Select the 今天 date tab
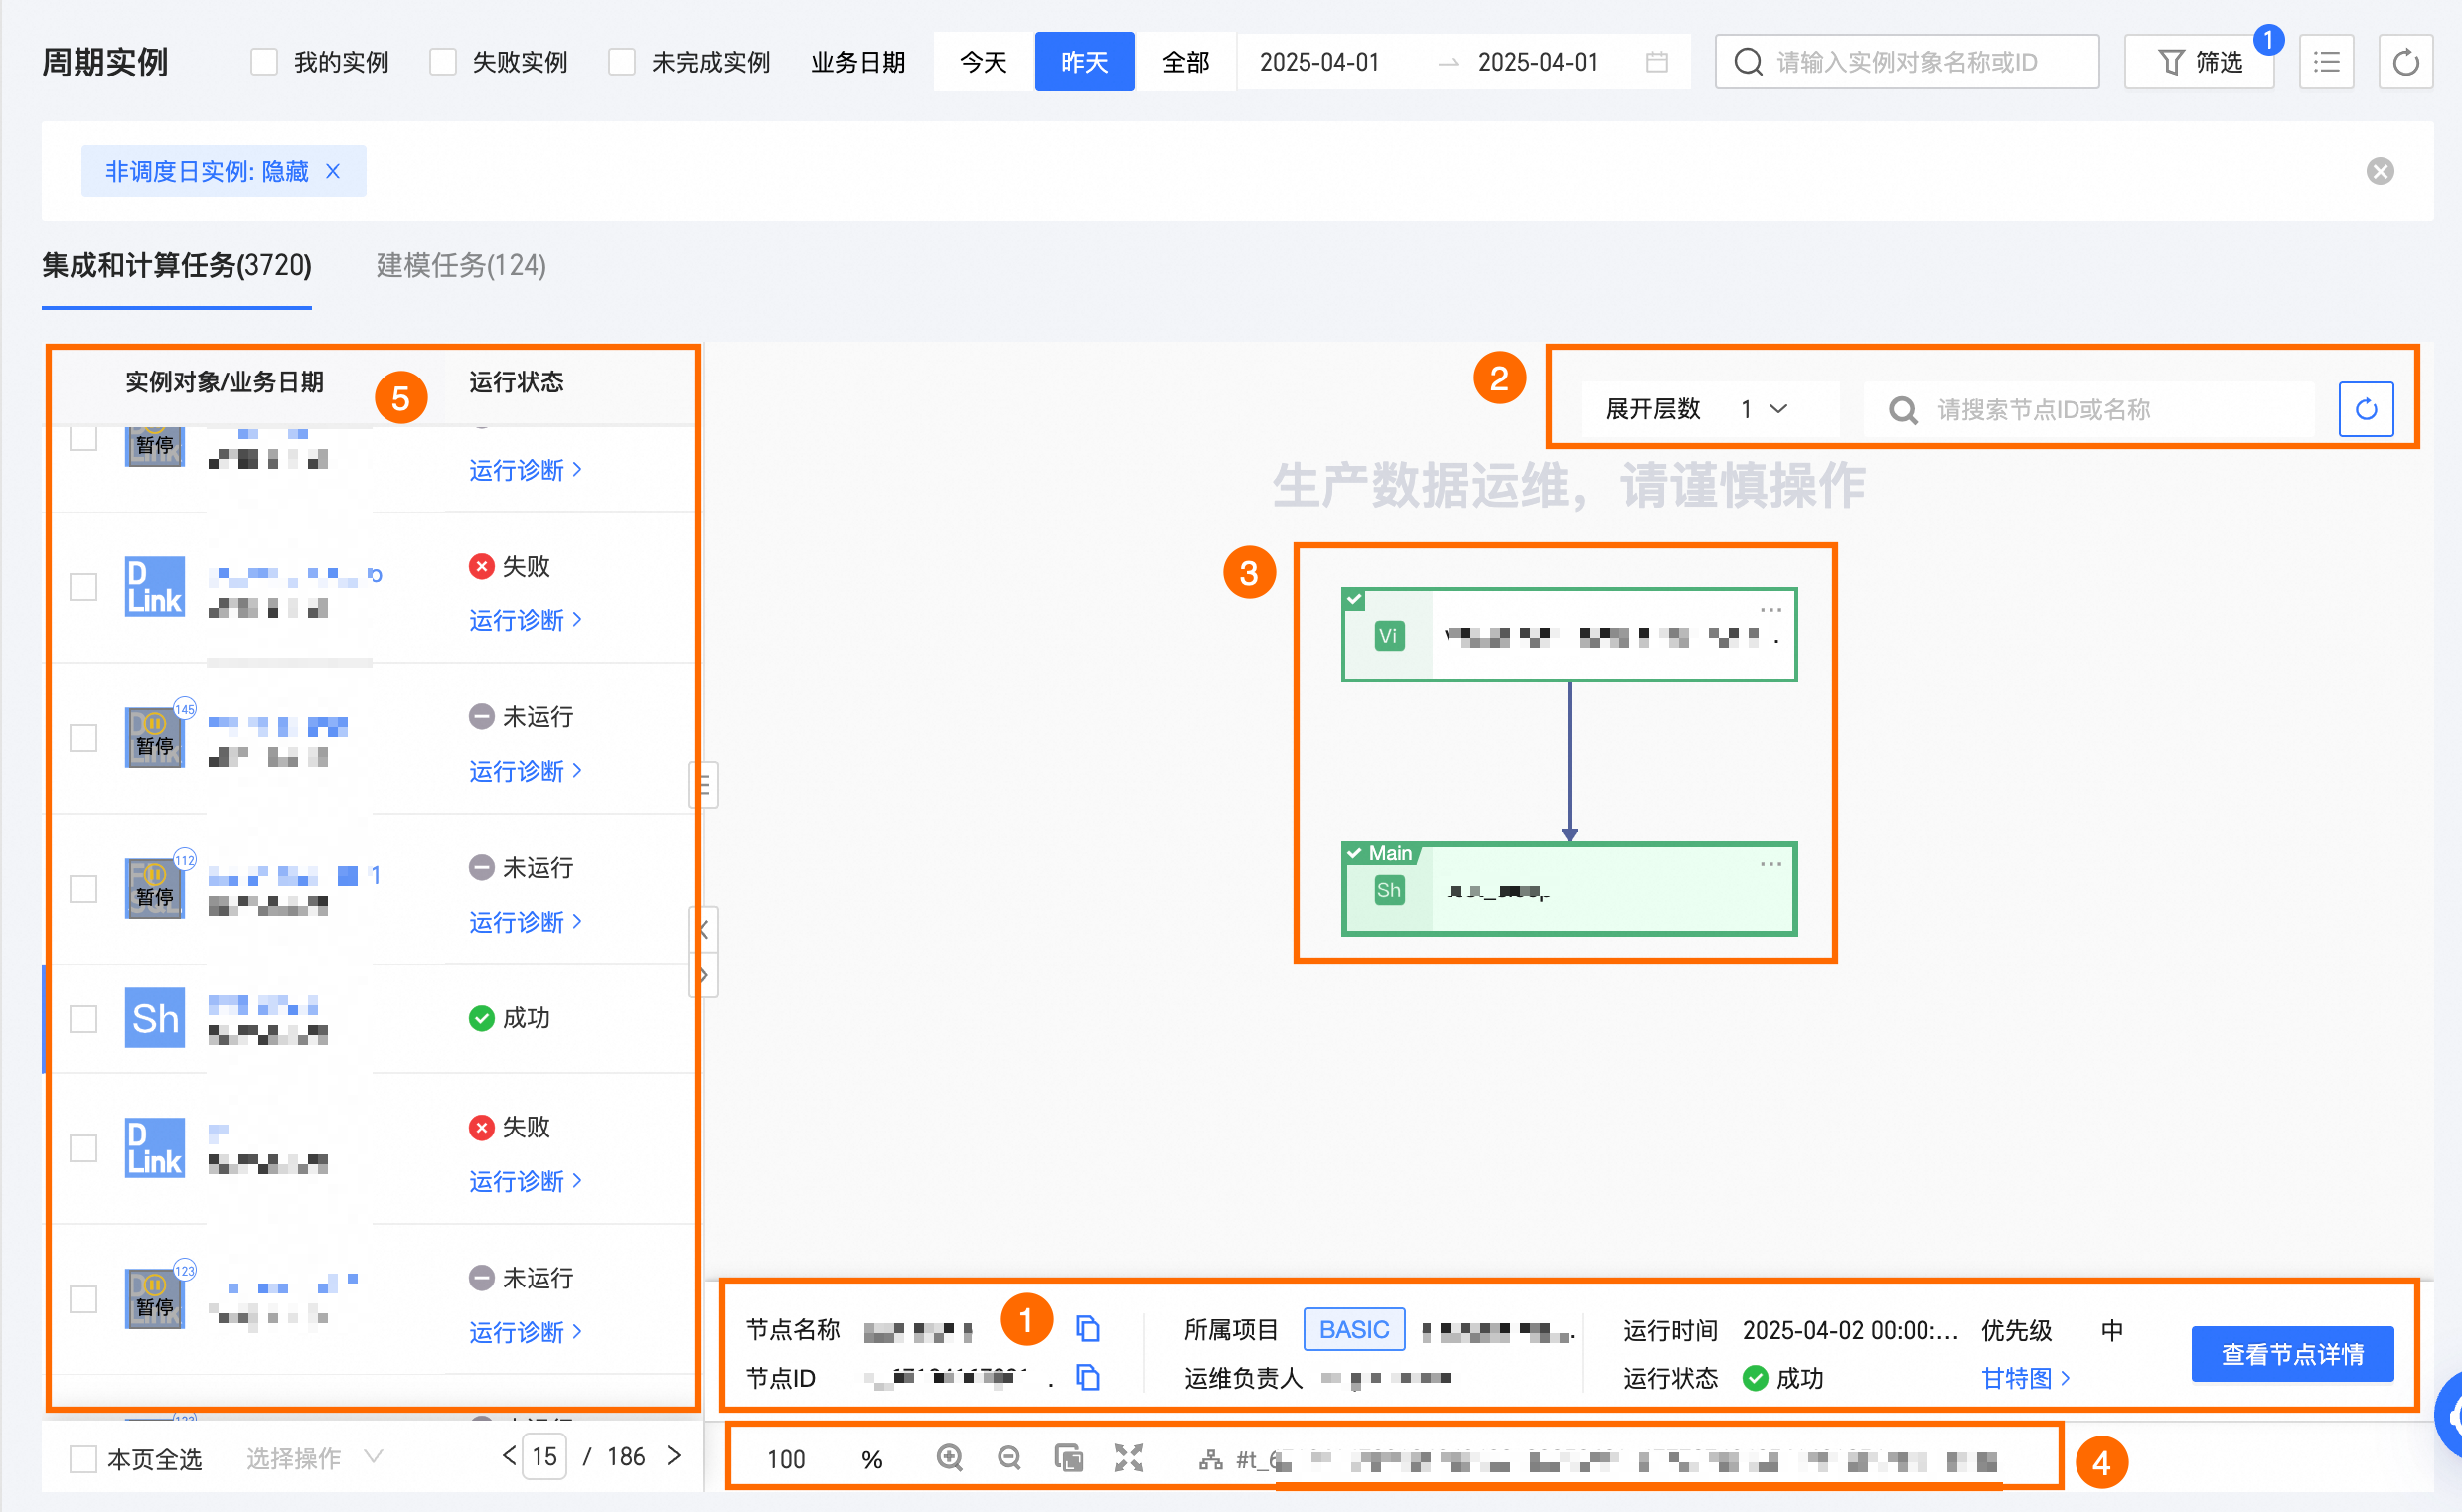Screen dimensions: 2462x1512 point(983,62)
